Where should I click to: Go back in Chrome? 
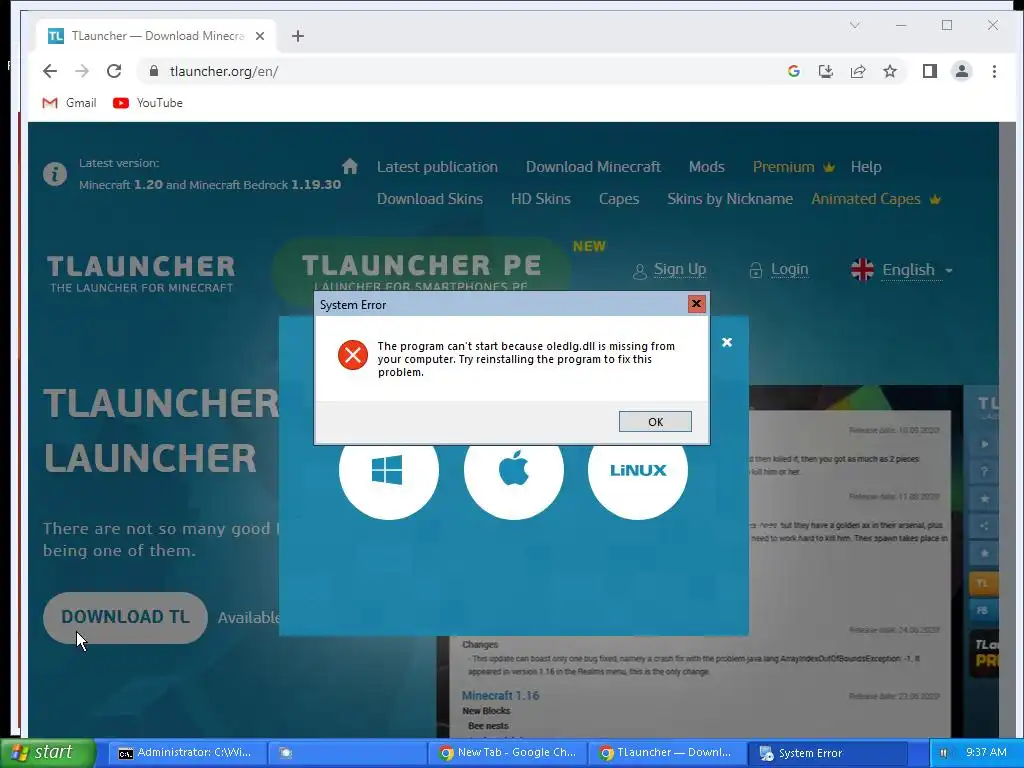(50, 71)
